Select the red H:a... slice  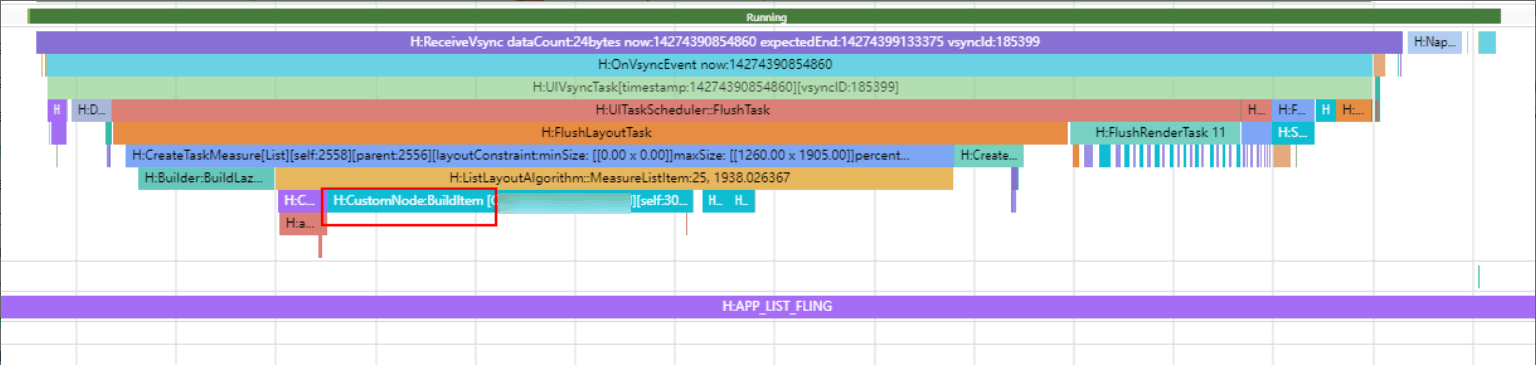[x=302, y=224]
